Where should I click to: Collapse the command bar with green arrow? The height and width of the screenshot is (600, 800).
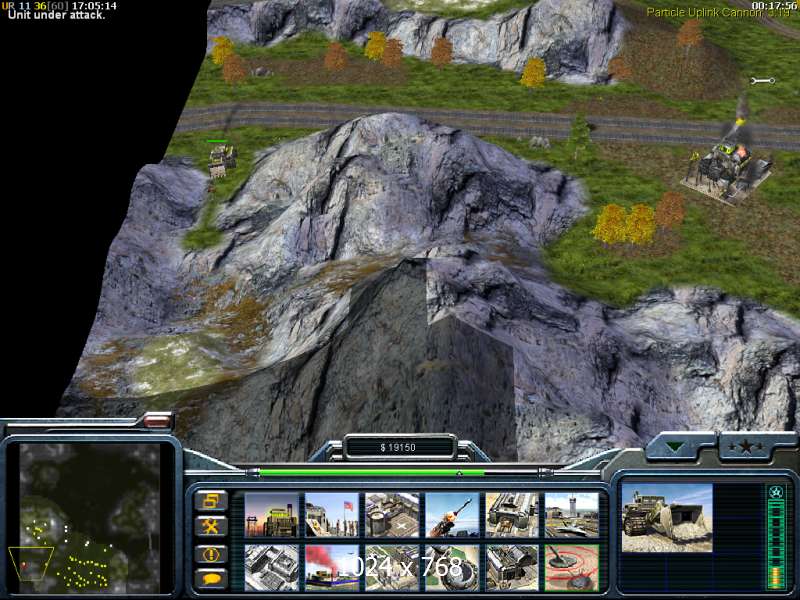click(674, 447)
